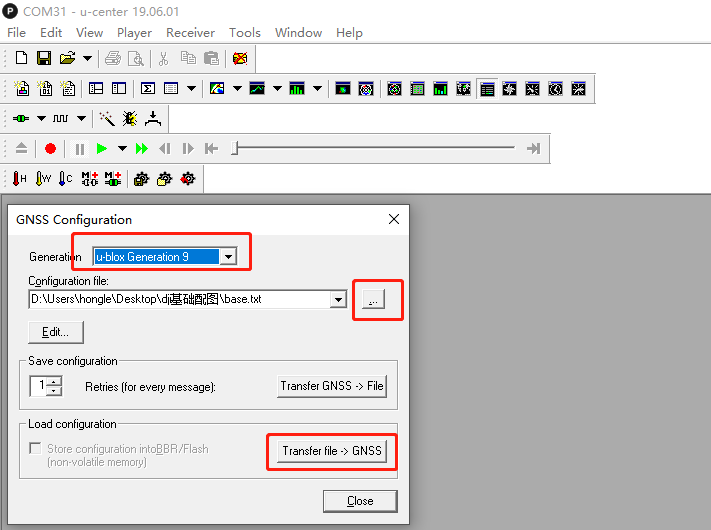Click the red-crossed clear all icon
This screenshot has width=711, height=530.
tap(240, 58)
